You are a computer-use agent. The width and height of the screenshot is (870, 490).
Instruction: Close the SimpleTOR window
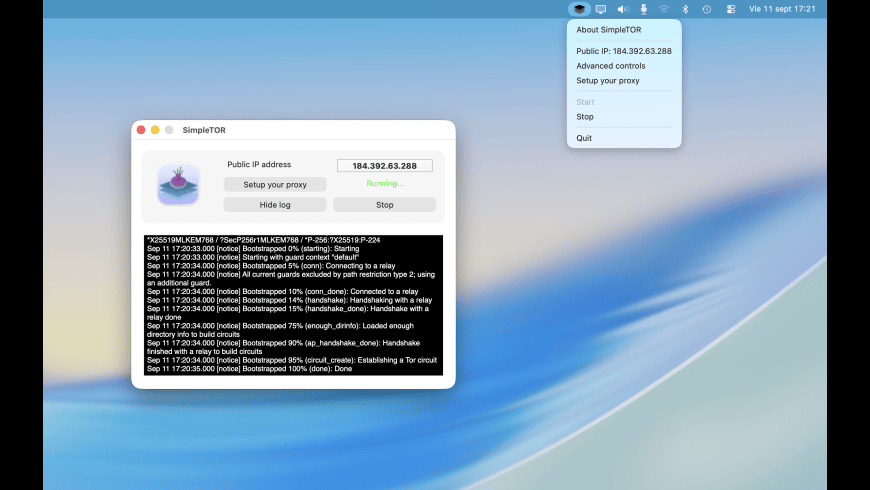pyautogui.click(x=141, y=130)
